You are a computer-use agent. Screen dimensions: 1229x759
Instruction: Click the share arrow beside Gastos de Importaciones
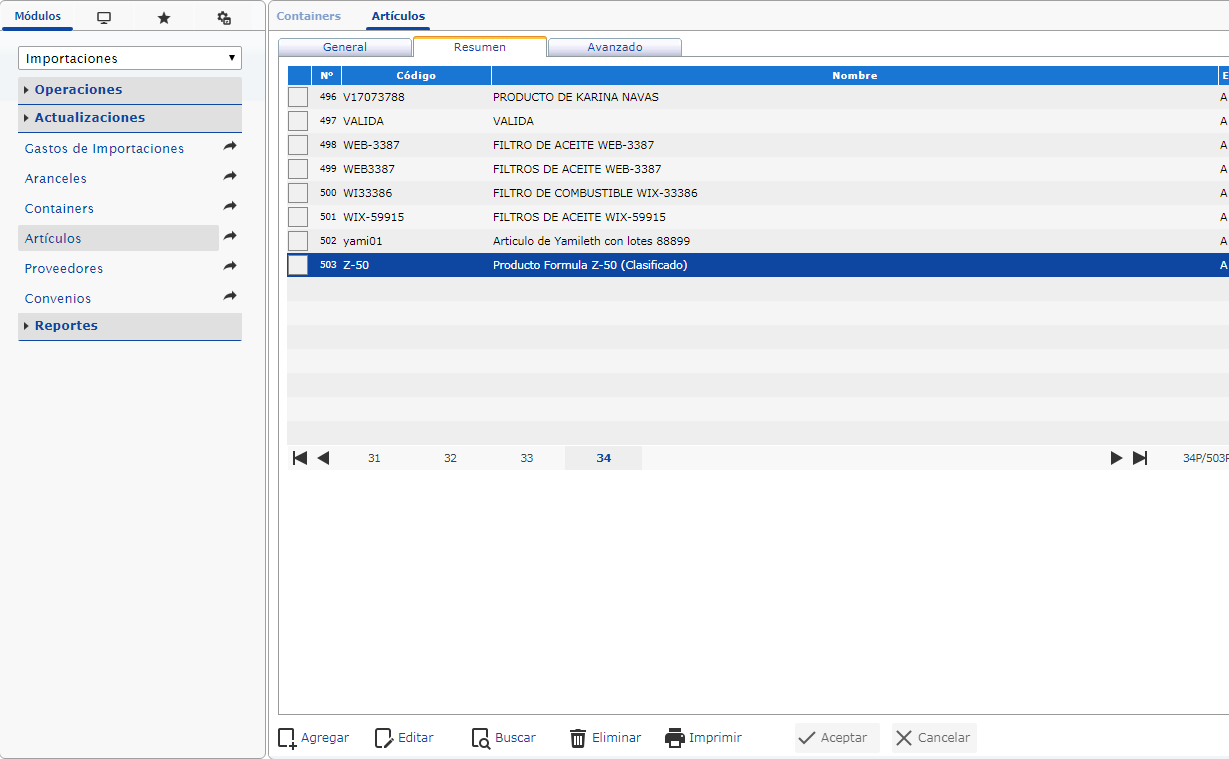tap(230, 147)
